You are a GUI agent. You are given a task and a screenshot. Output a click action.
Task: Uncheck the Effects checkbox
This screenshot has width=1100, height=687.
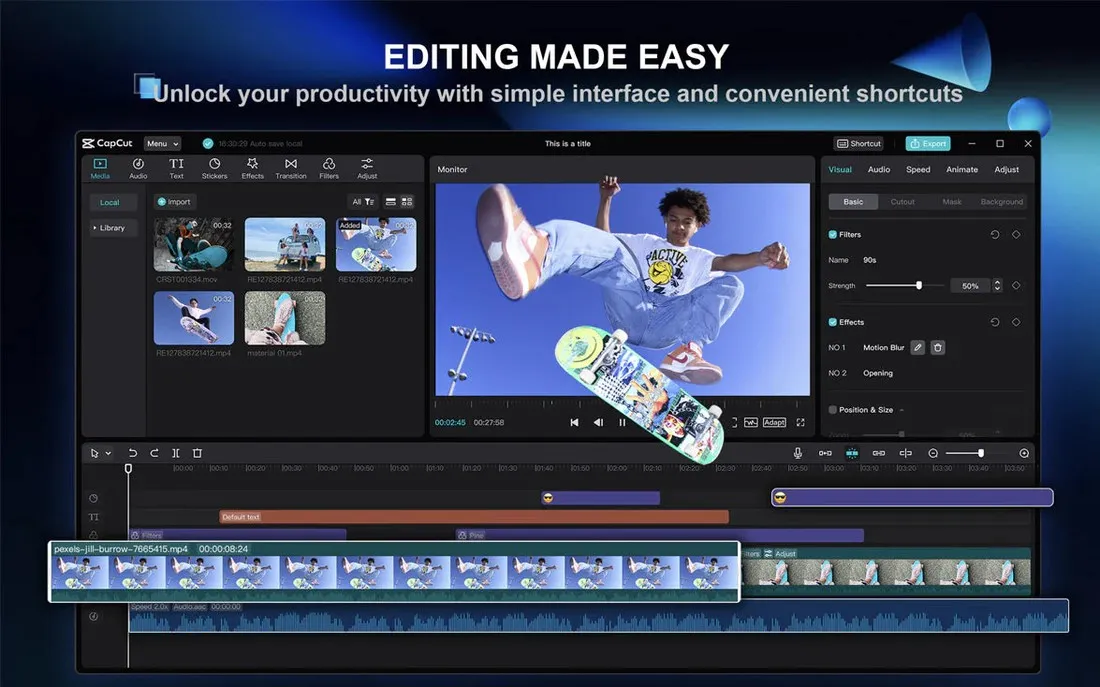[833, 322]
